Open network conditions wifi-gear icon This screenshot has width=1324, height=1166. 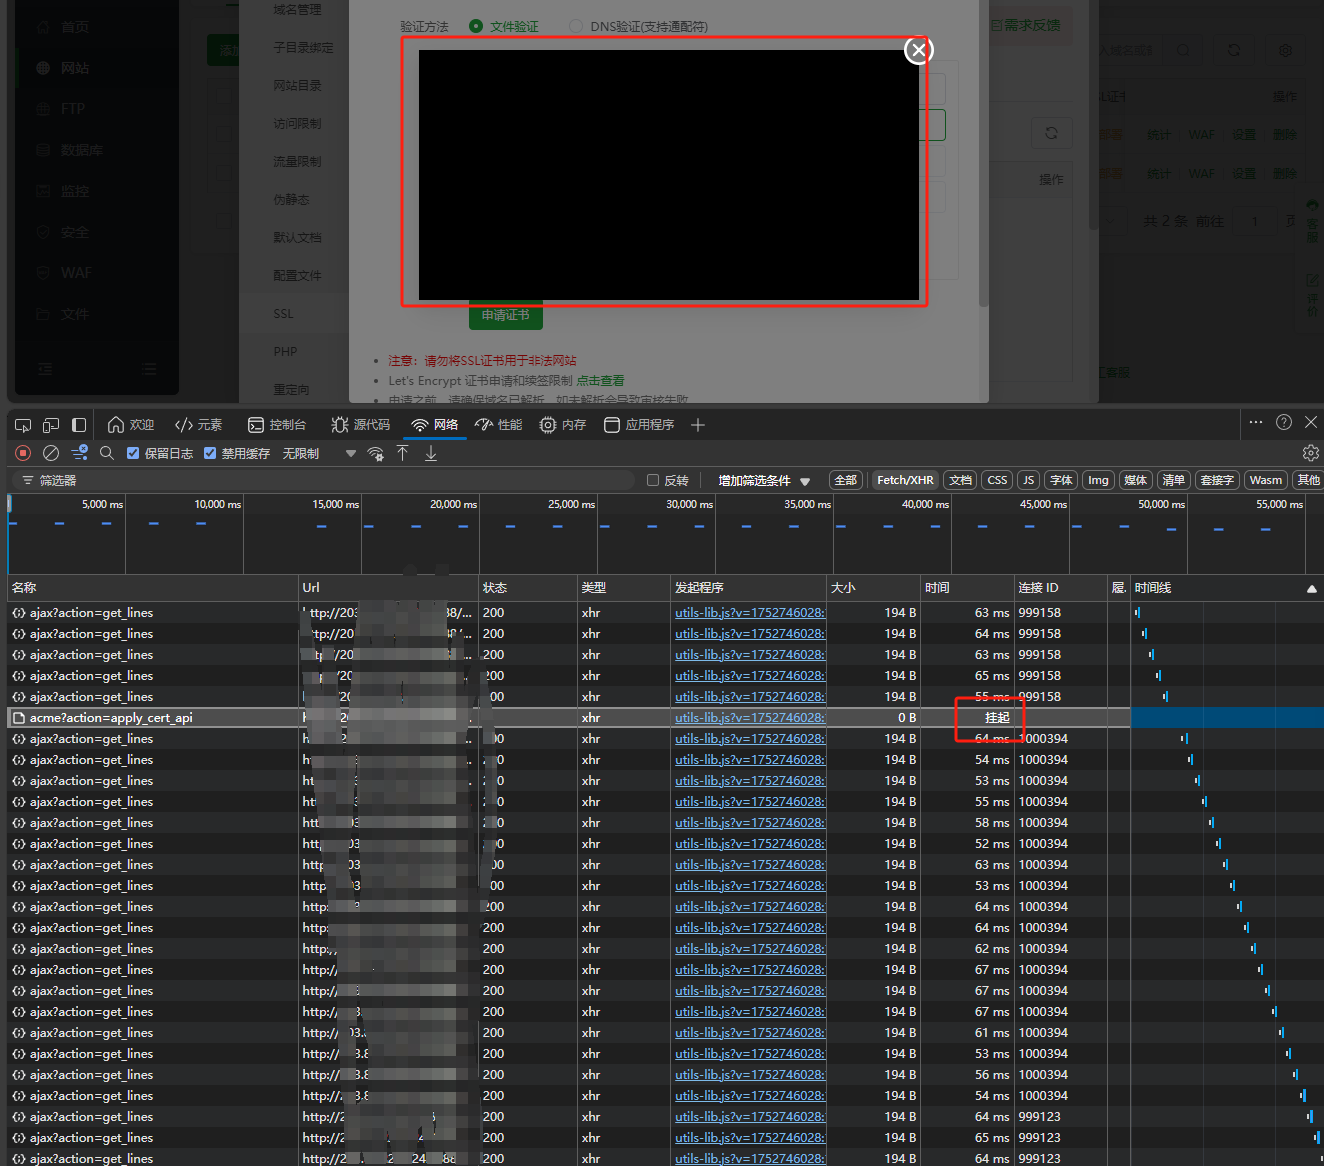376,453
